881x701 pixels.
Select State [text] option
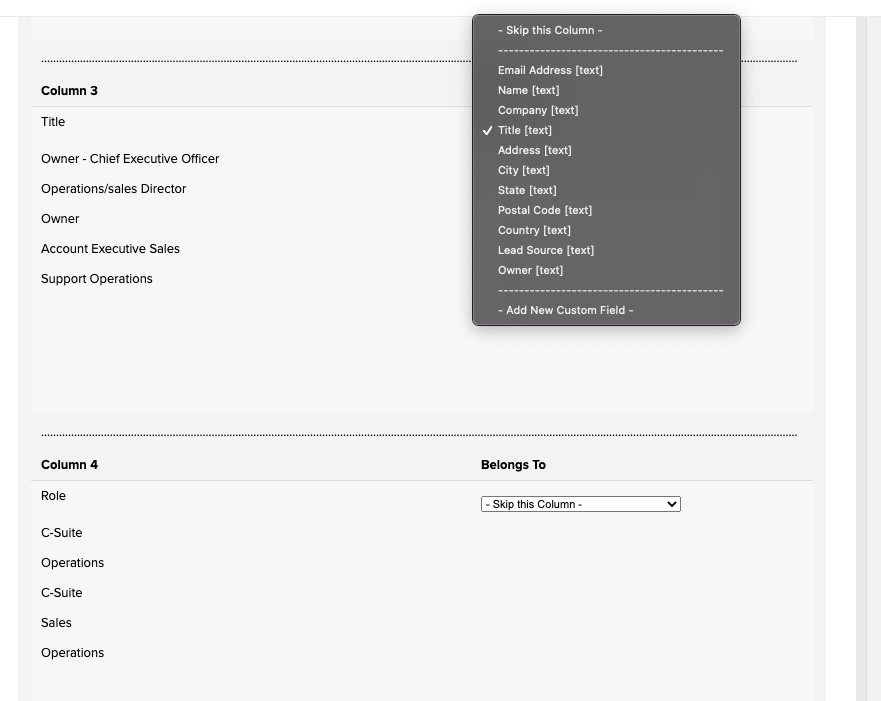pos(606,190)
